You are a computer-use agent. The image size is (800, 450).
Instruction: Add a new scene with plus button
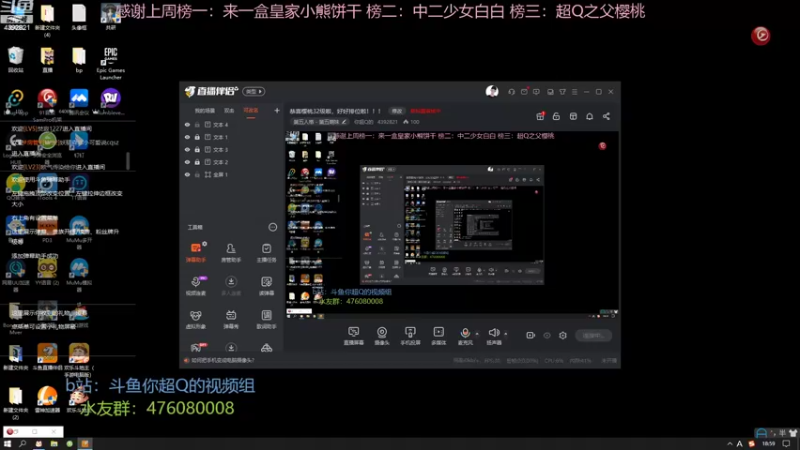coord(277,110)
